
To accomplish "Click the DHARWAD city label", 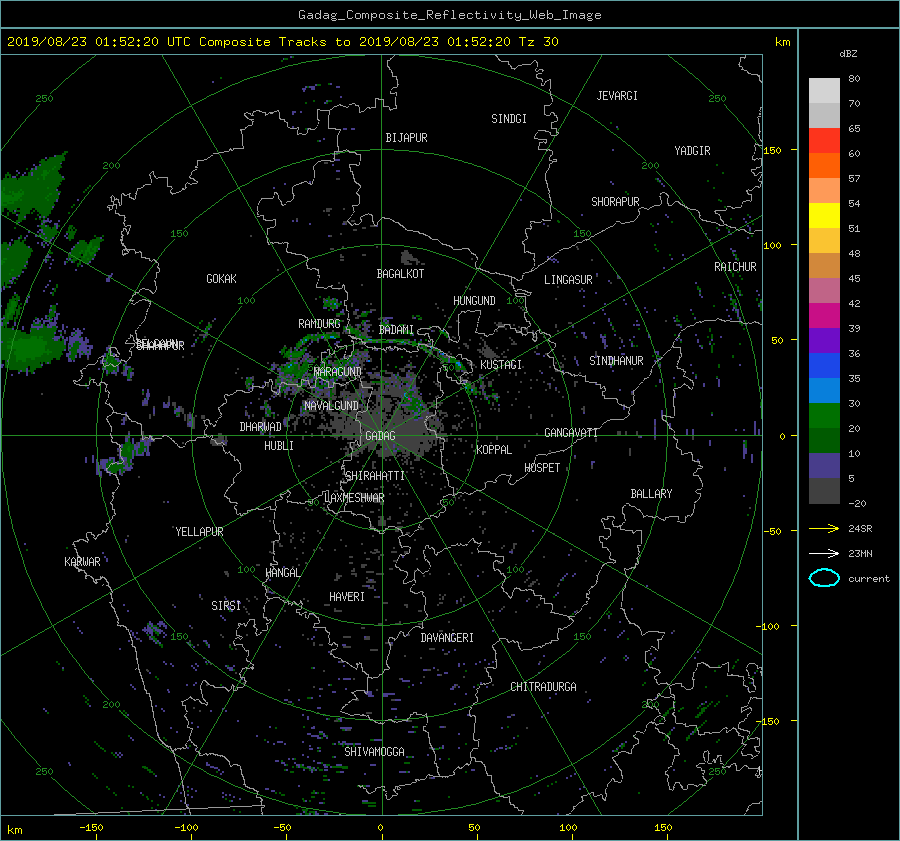I will click(261, 427).
